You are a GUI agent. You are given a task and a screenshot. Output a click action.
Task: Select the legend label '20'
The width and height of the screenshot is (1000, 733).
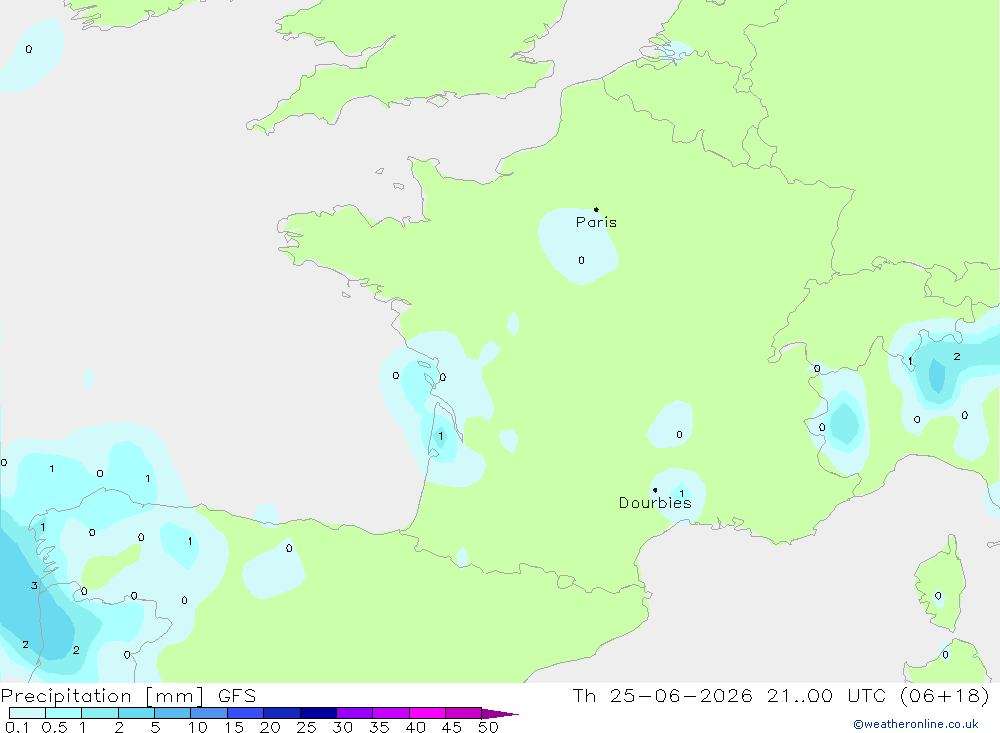pos(270,727)
